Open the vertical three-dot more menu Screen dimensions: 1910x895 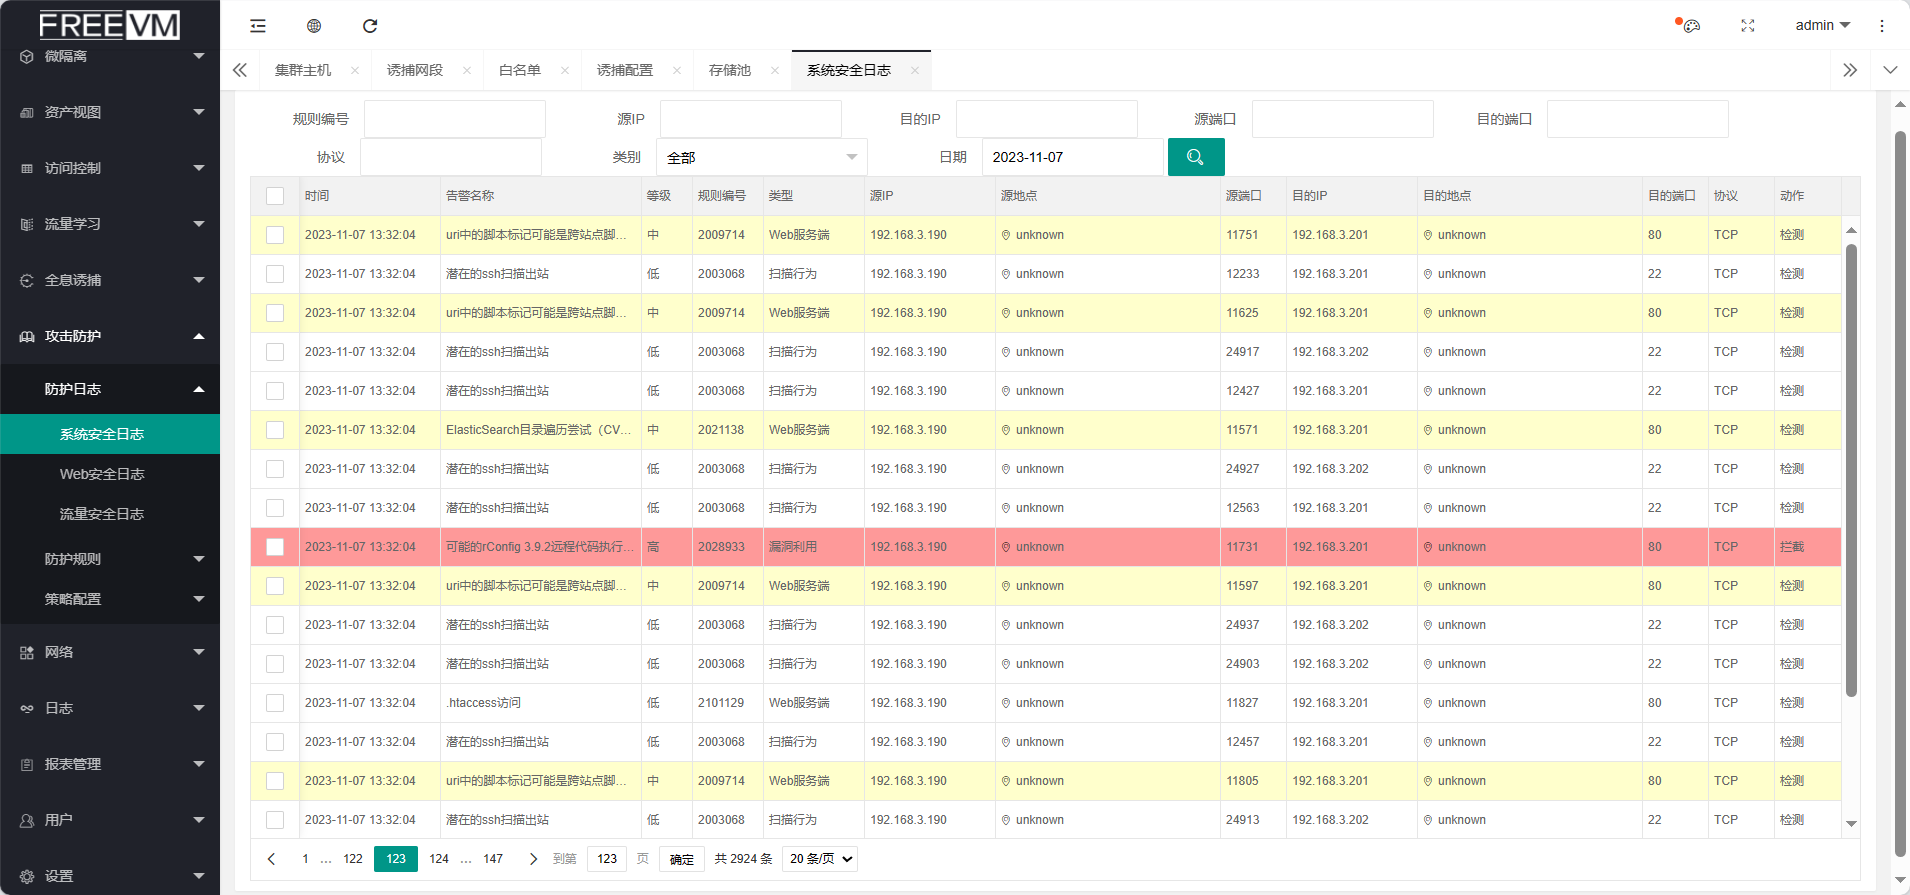pyautogui.click(x=1882, y=26)
